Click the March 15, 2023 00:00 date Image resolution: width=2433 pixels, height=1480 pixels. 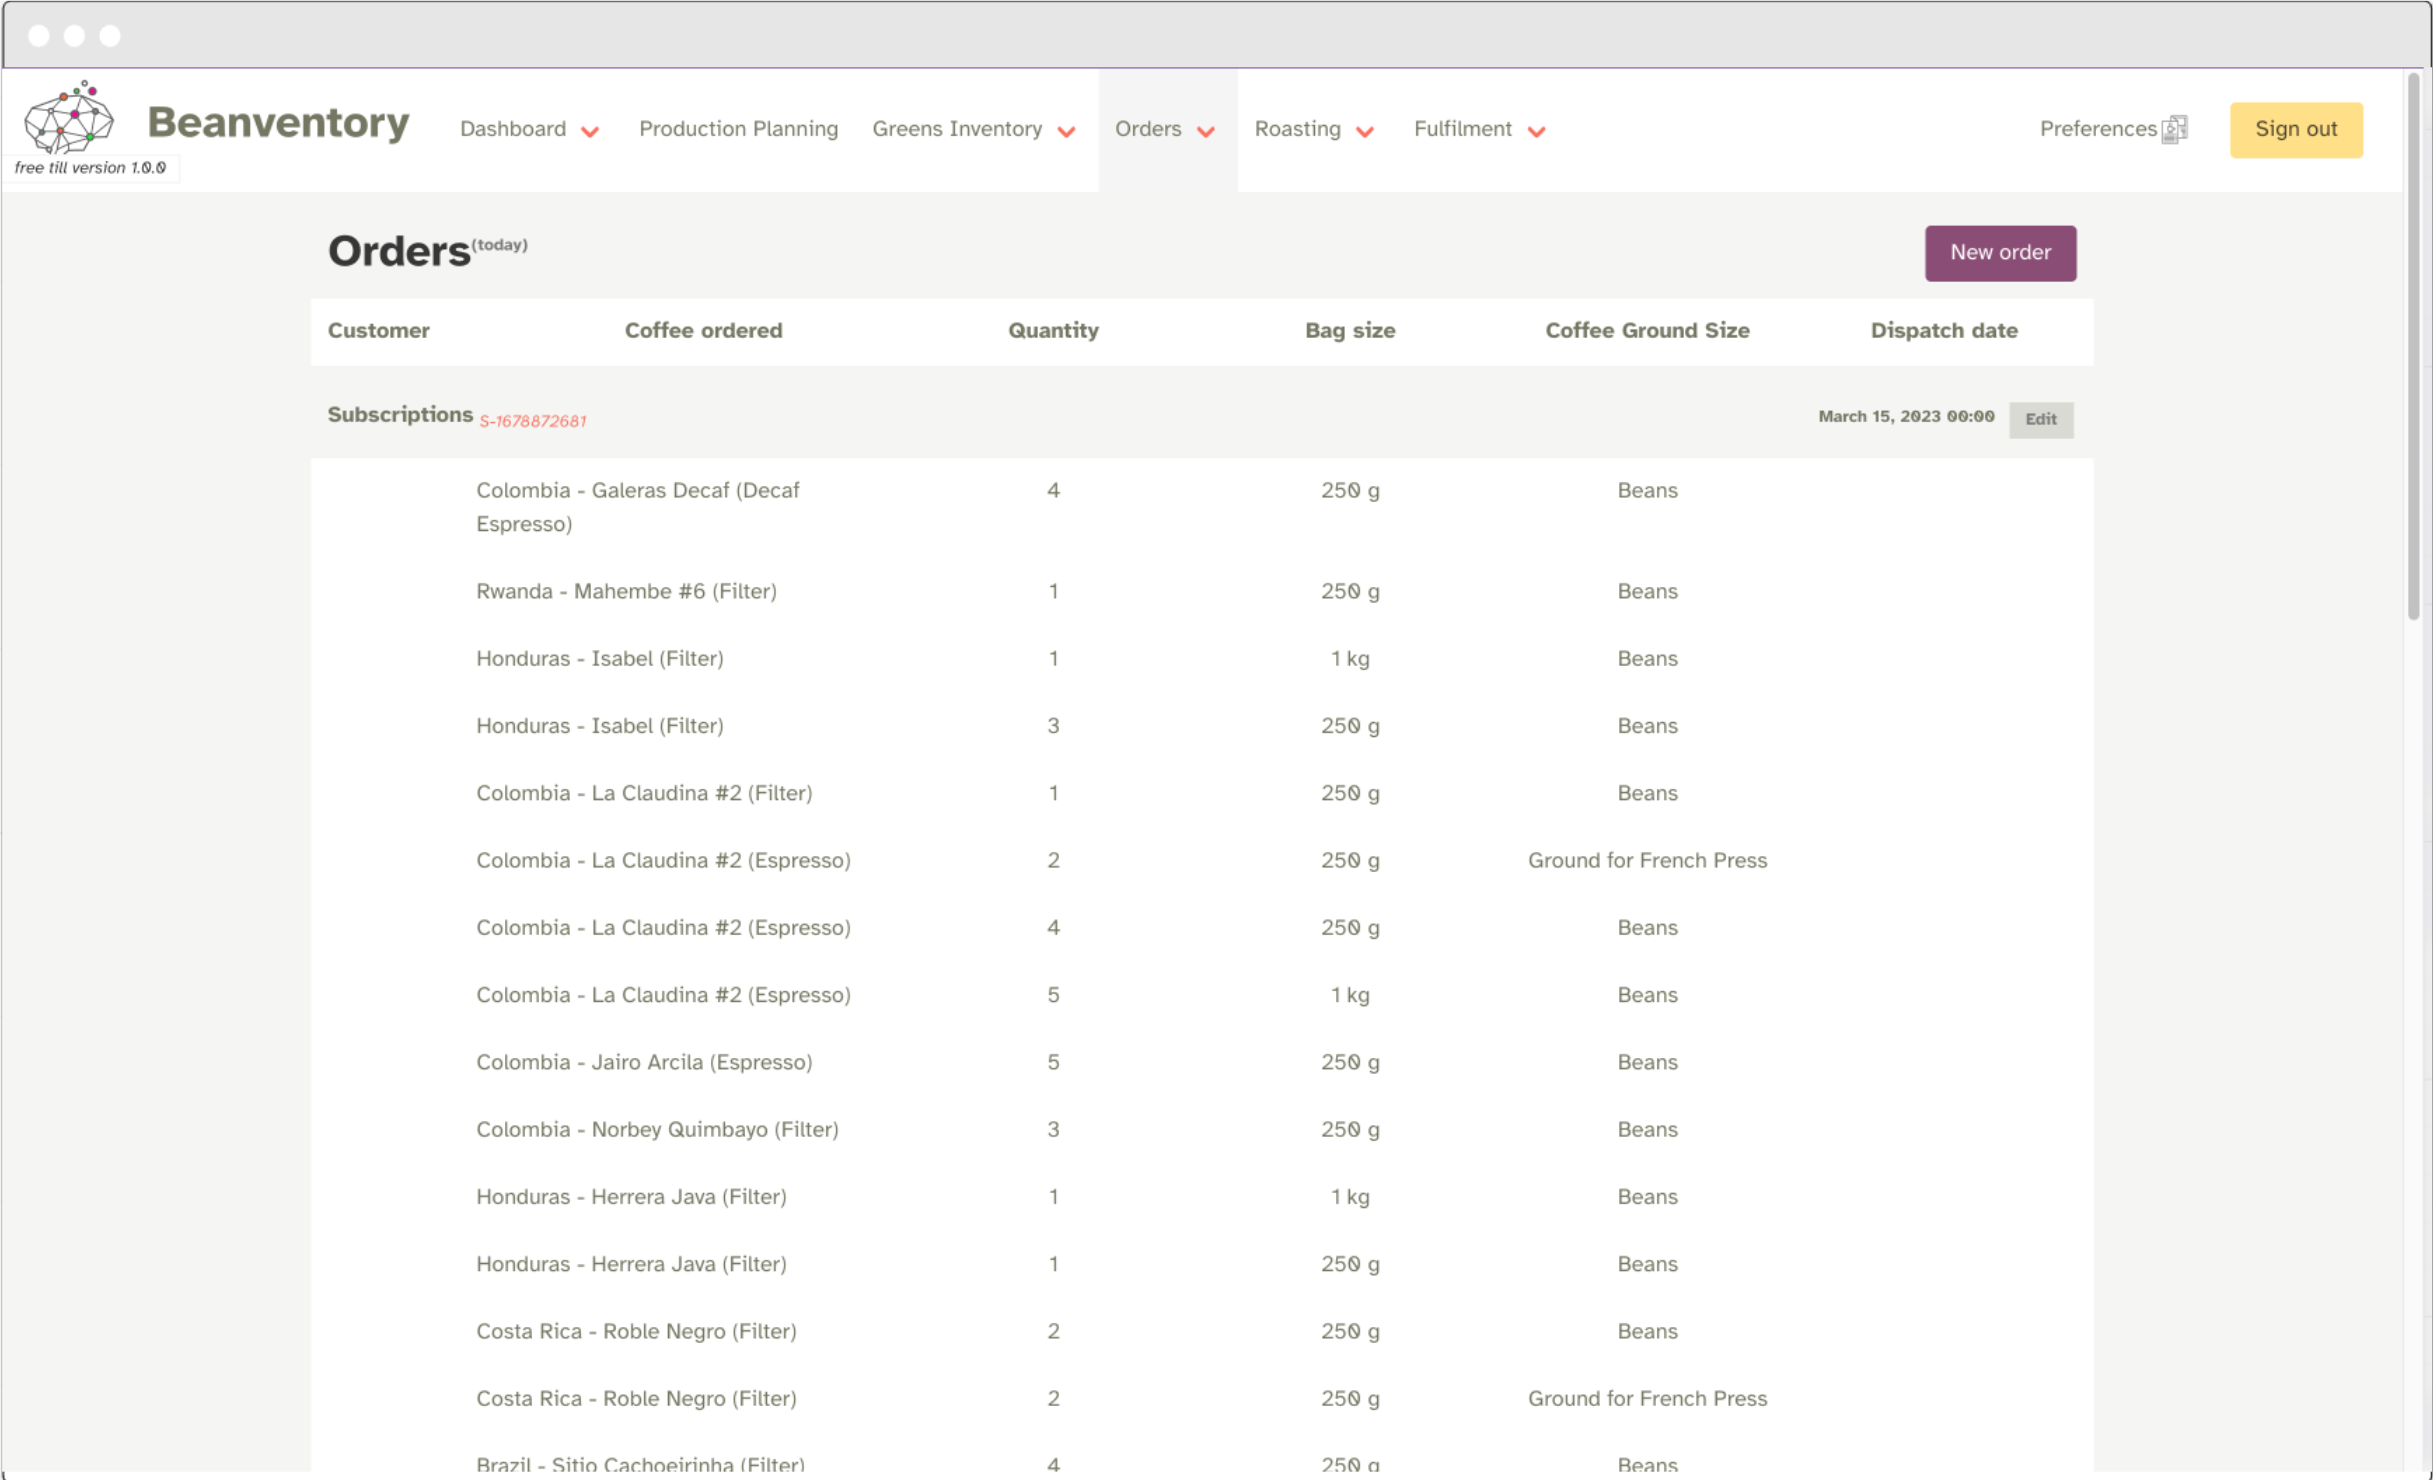tap(1906, 416)
